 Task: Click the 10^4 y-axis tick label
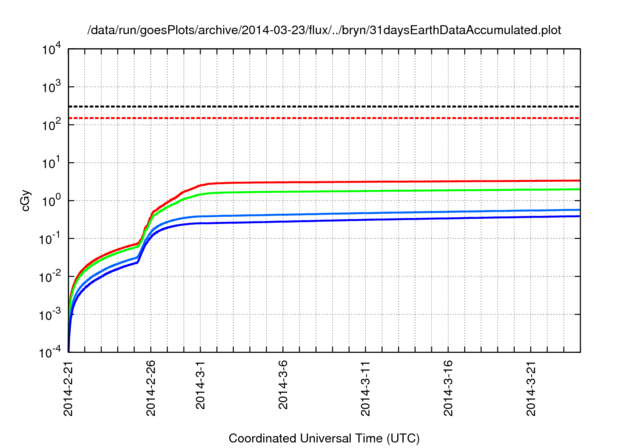[x=51, y=49]
